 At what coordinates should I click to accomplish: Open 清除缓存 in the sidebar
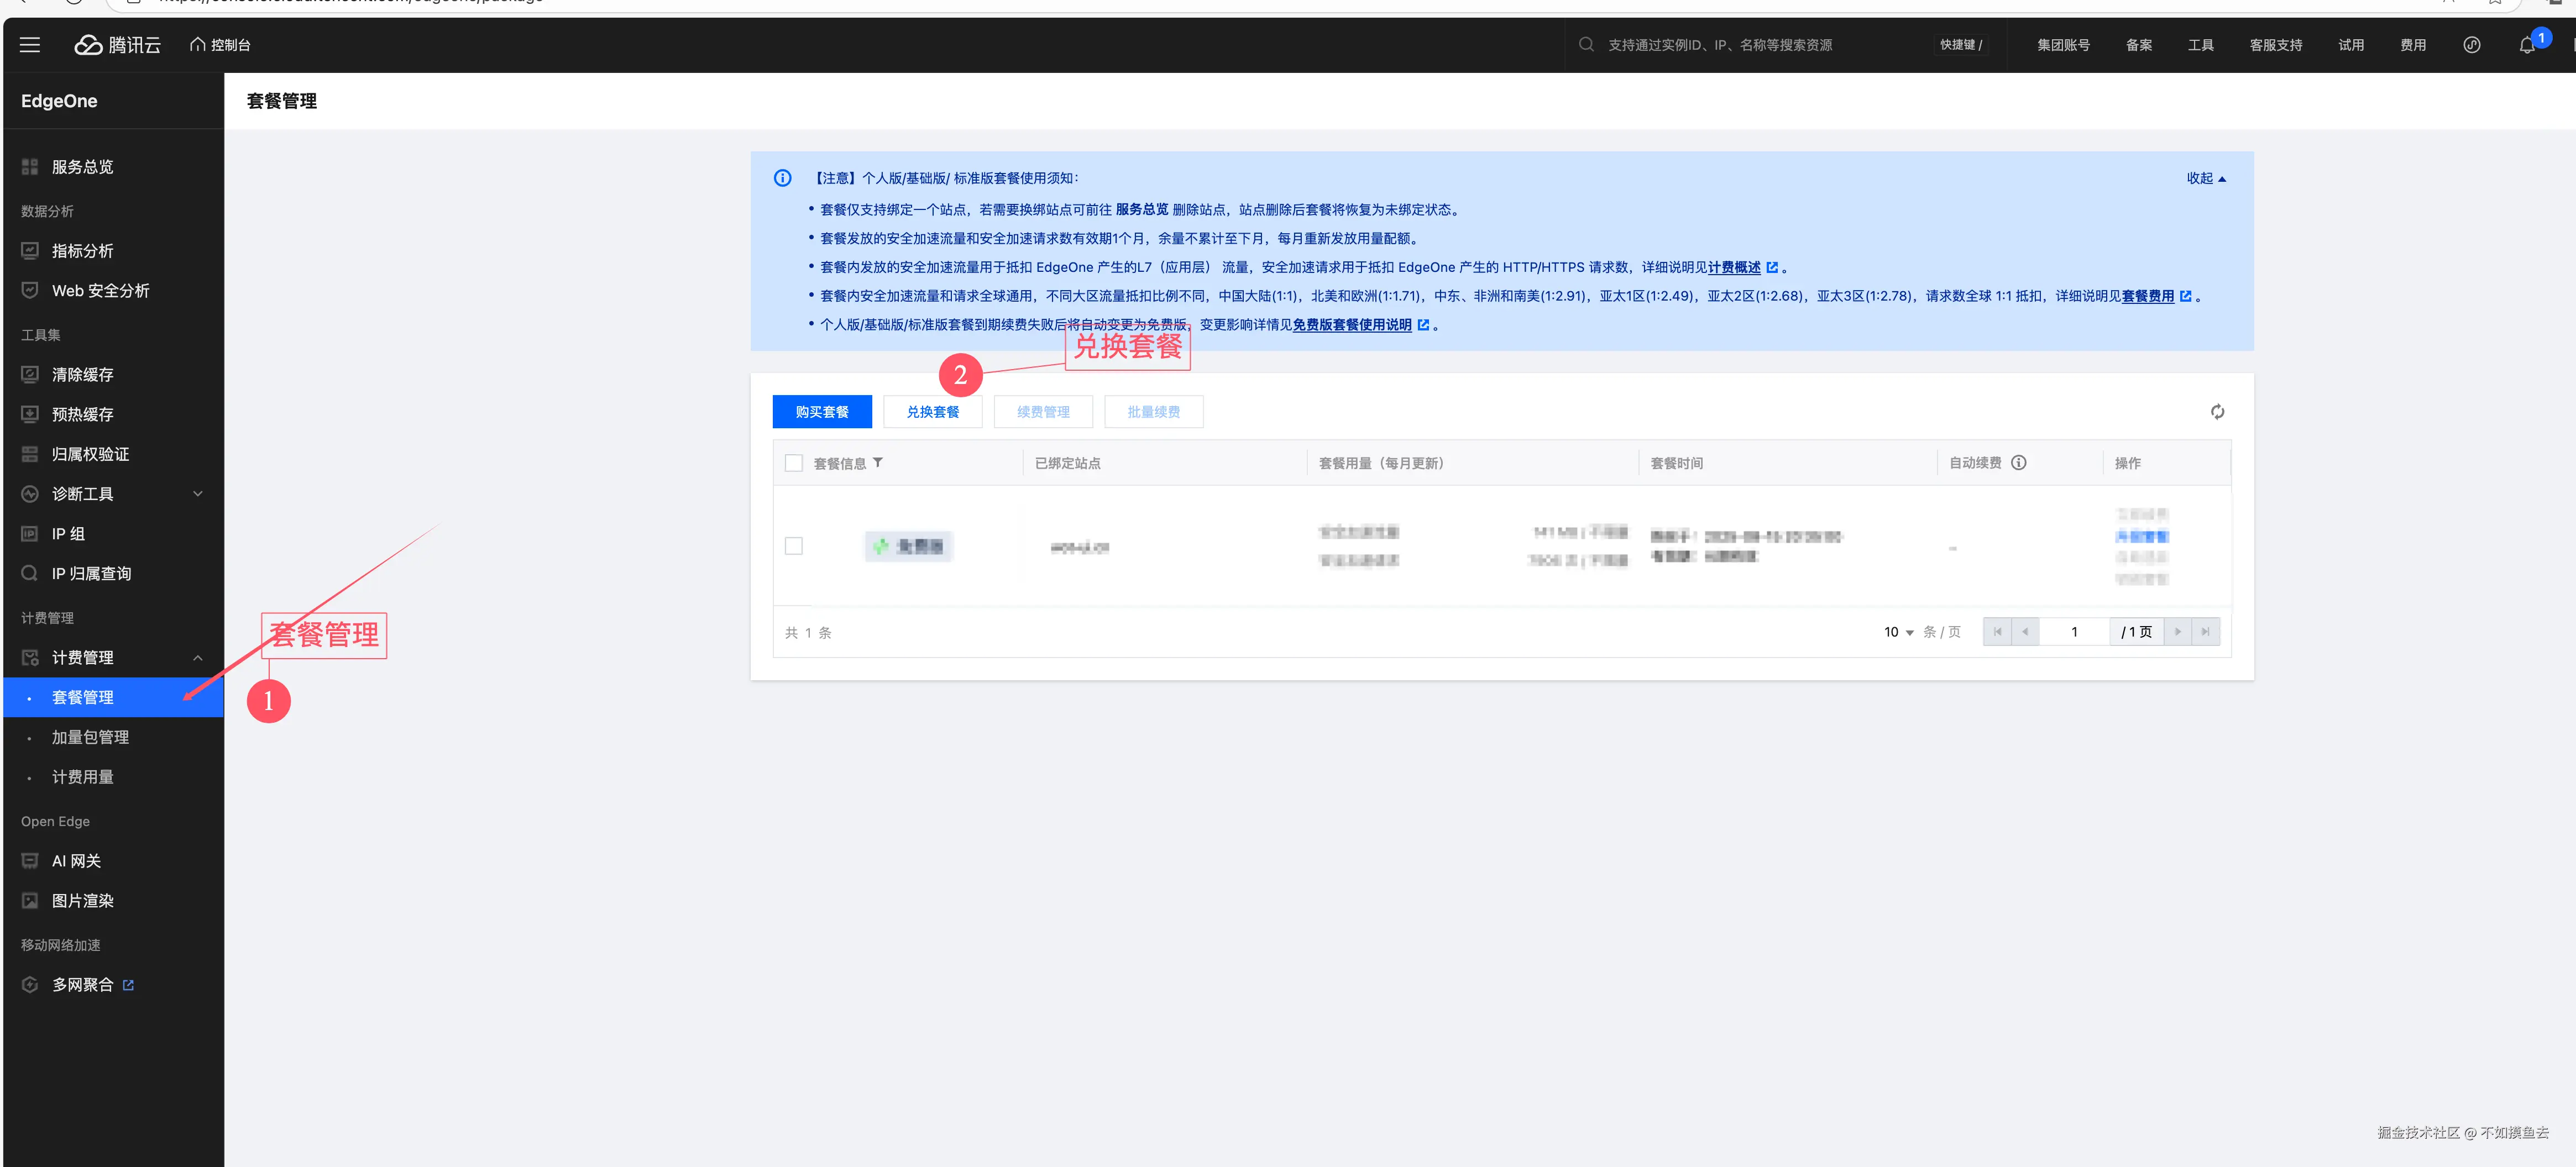click(x=82, y=374)
